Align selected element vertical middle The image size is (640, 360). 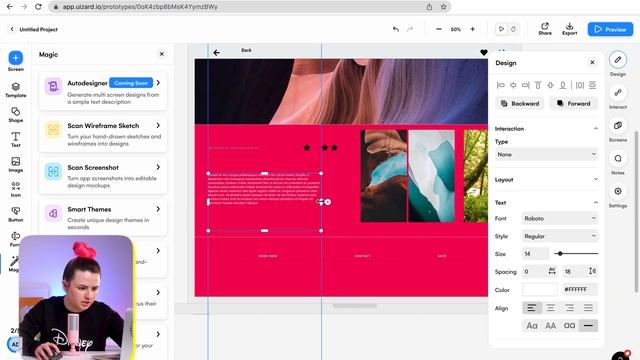pos(550,85)
